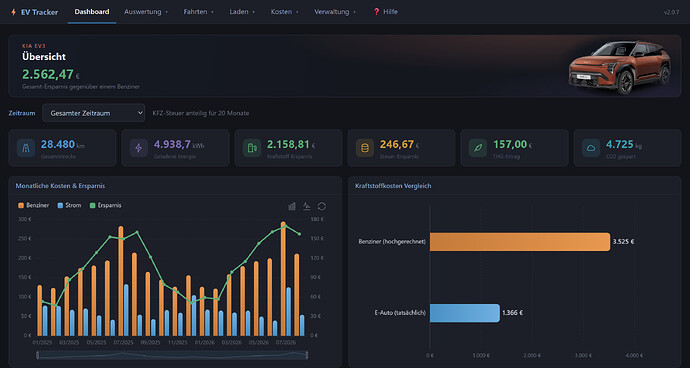Click the EV Tracker brand link
This screenshot has height=368, width=690.
34,12
